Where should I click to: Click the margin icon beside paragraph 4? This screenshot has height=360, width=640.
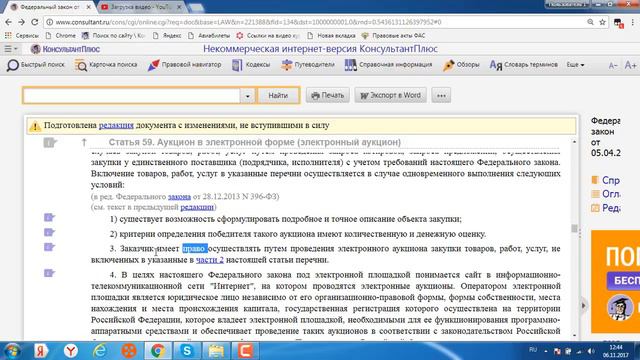tap(49, 273)
